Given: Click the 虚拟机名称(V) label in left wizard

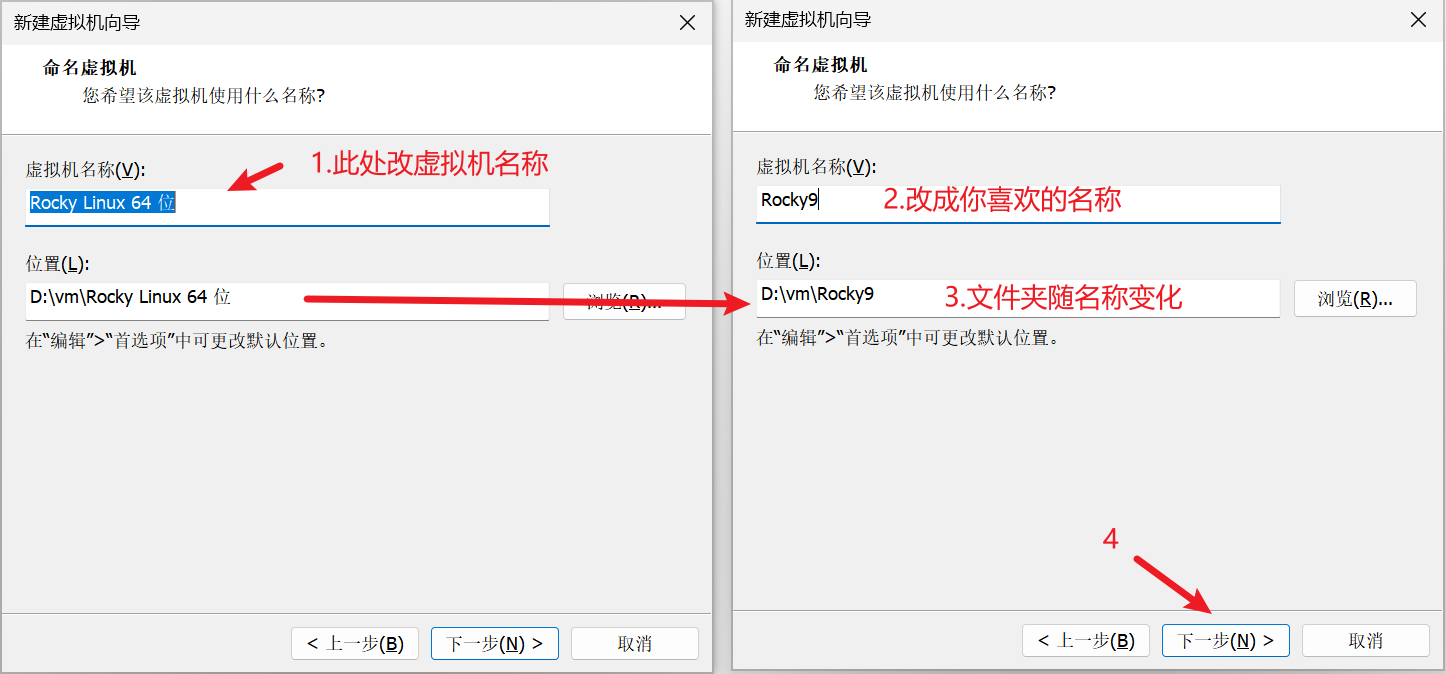Looking at the screenshot, I should [86, 169].
